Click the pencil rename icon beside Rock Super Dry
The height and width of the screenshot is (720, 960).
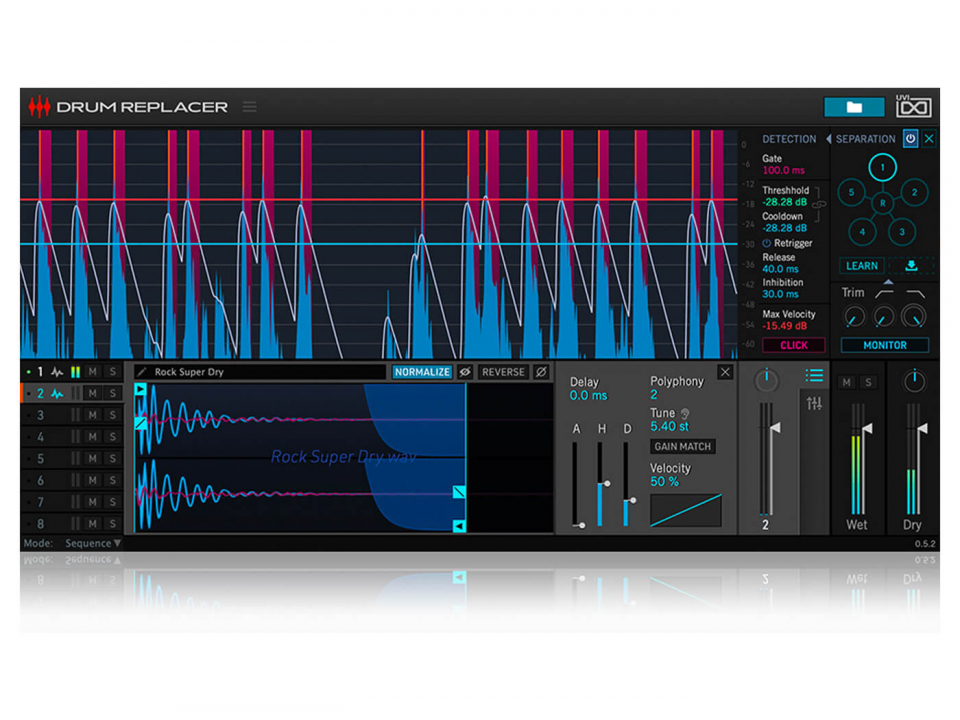[x=141, y=372]
